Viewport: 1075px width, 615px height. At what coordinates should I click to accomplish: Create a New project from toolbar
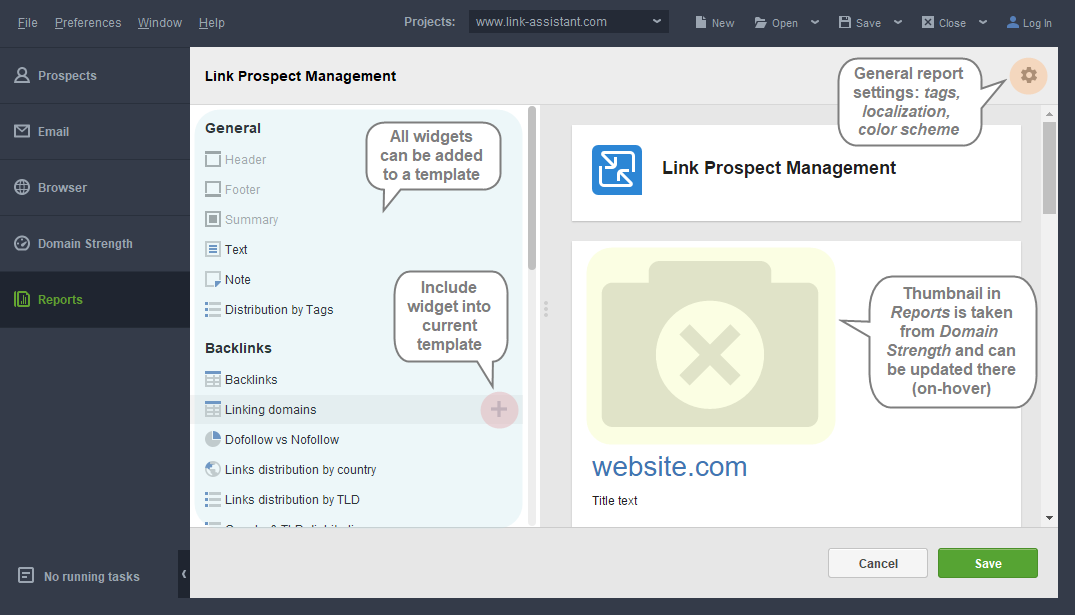714,23
